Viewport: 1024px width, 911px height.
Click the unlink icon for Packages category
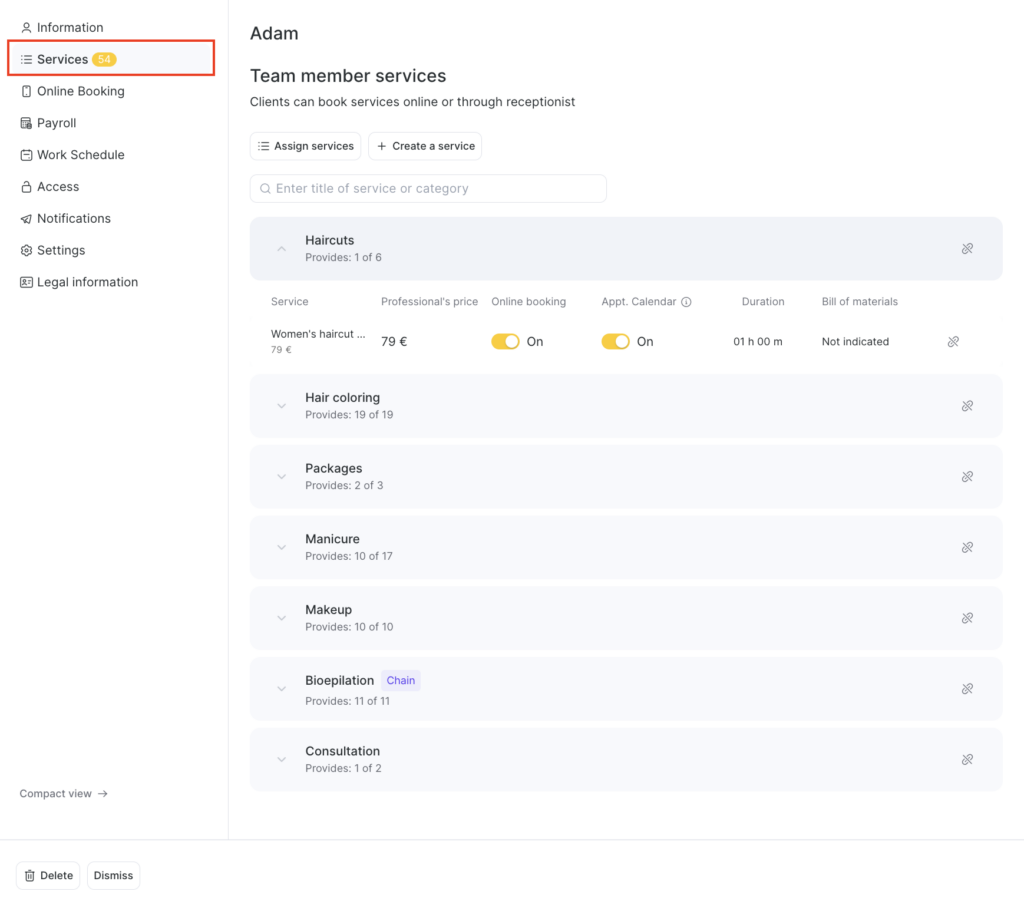coord(967,477)
